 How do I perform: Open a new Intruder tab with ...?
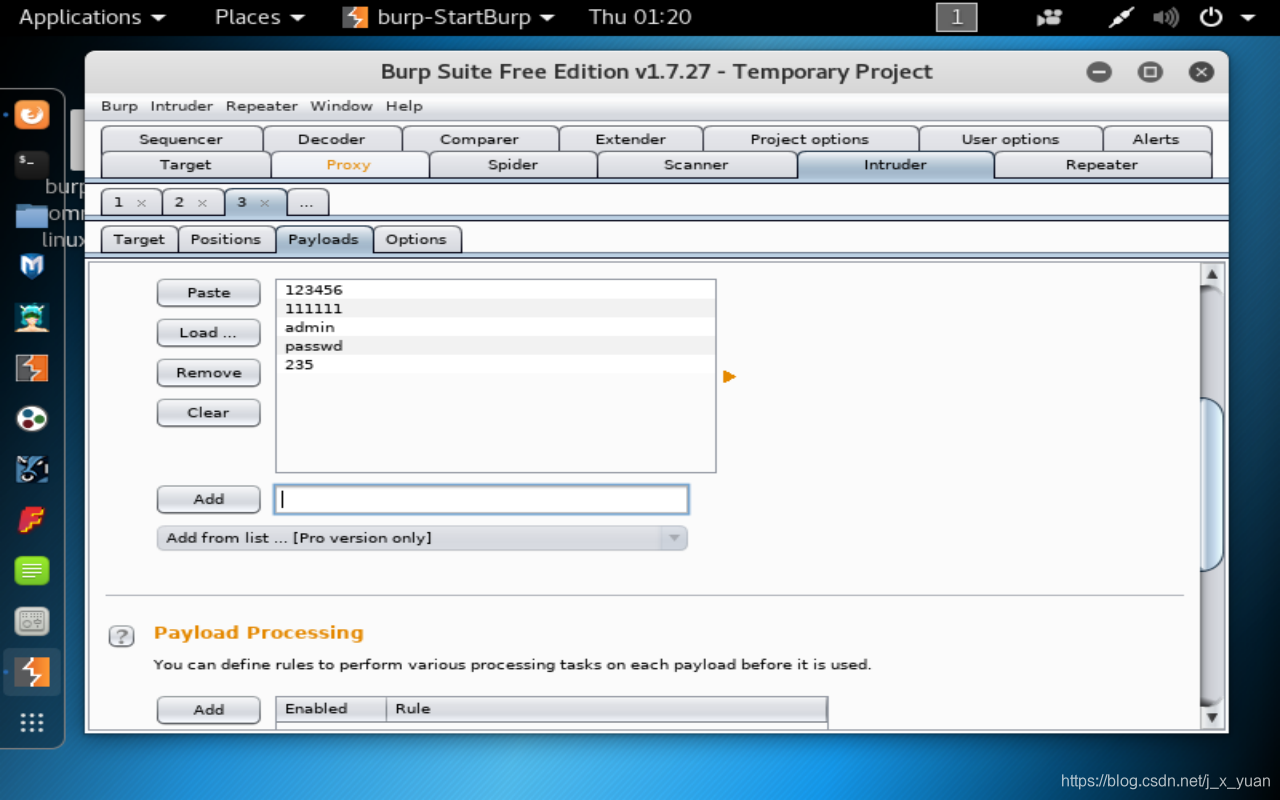307,202
